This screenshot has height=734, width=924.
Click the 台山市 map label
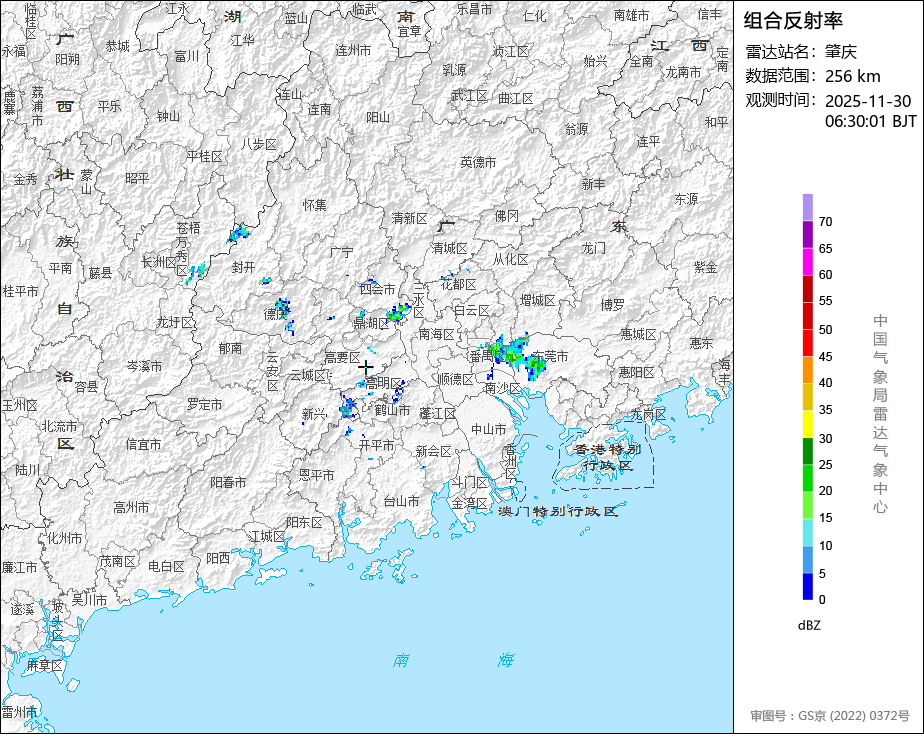tap(401, 501)
